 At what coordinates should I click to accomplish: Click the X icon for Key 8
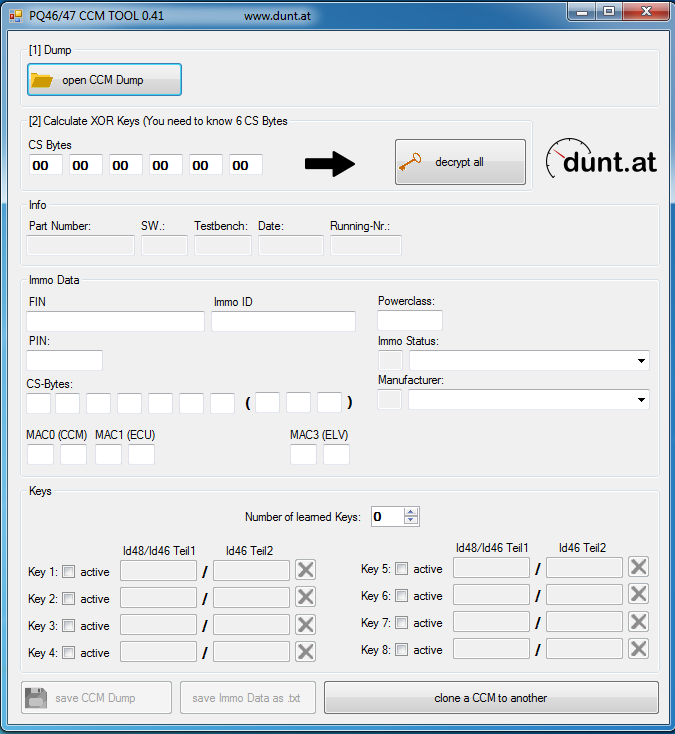tap(638, 648)
